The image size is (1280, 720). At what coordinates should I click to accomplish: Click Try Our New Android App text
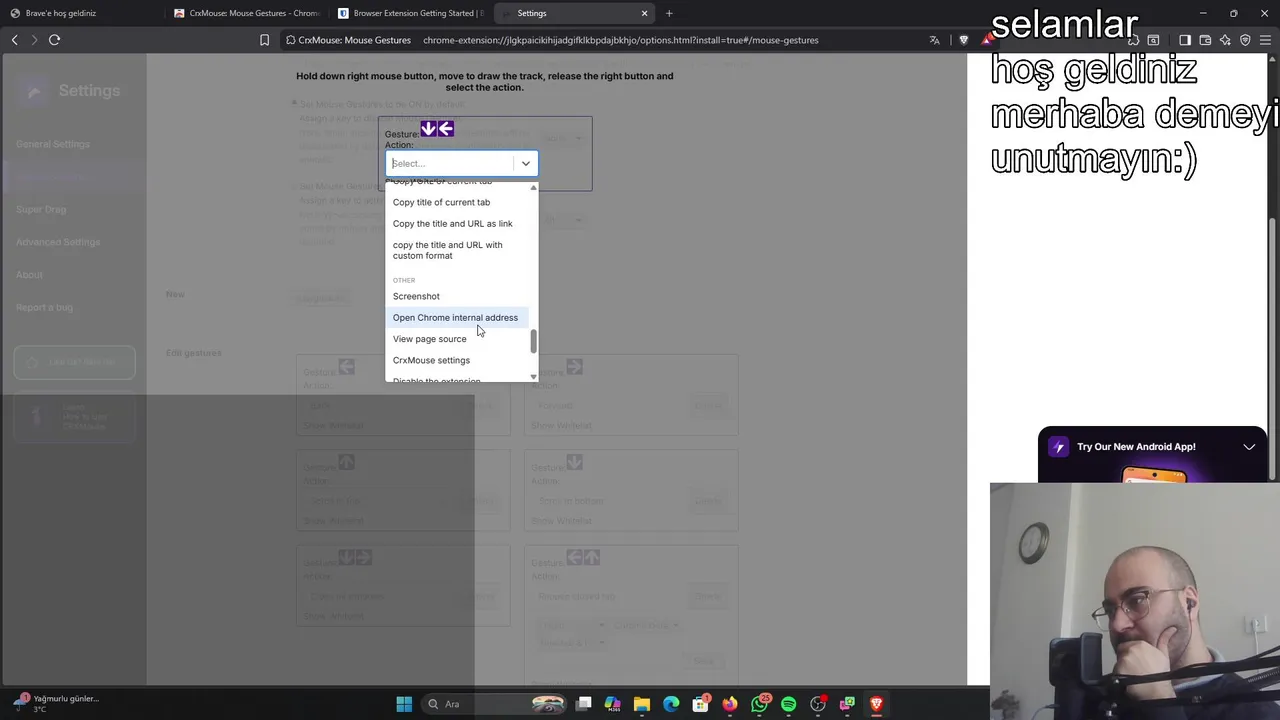[x=1136, y=447]
